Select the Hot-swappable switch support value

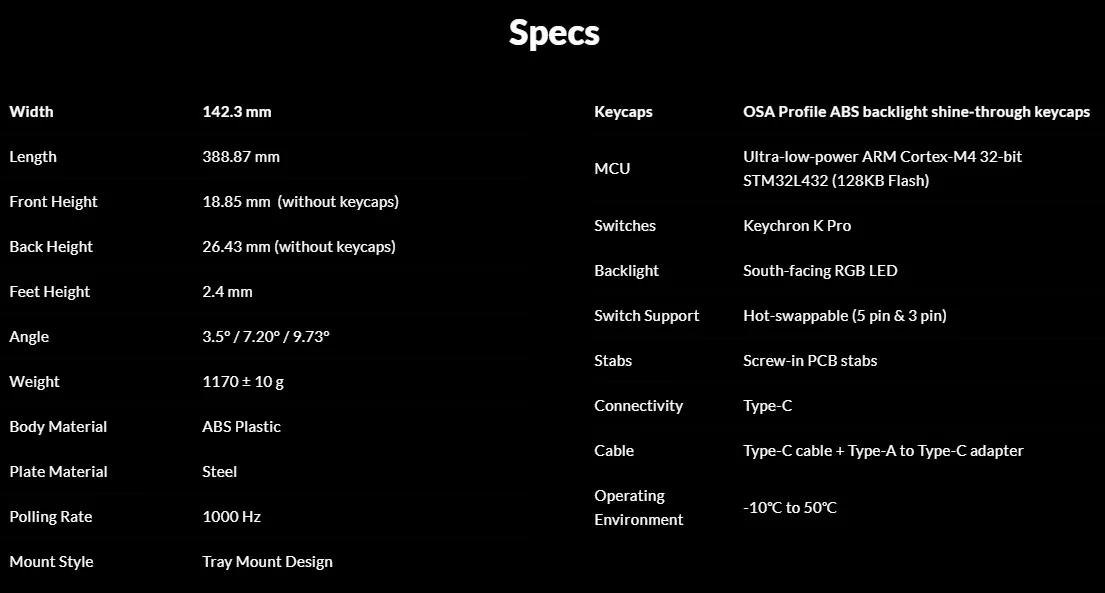pos(845,316)
